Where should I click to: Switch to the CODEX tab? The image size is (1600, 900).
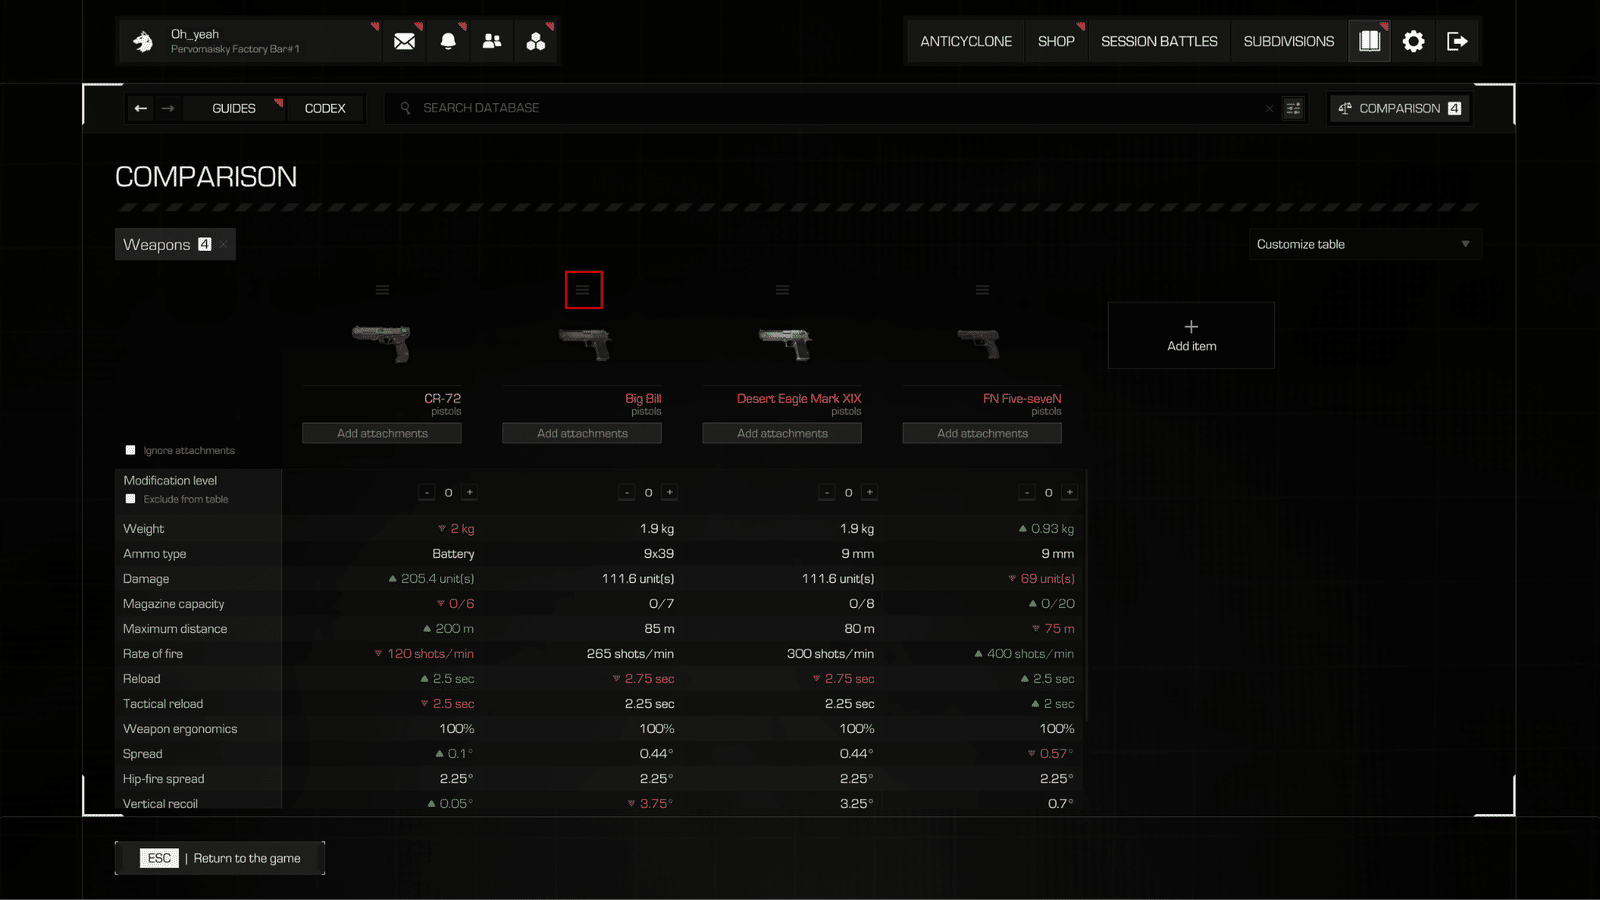(x=325, y=108)
